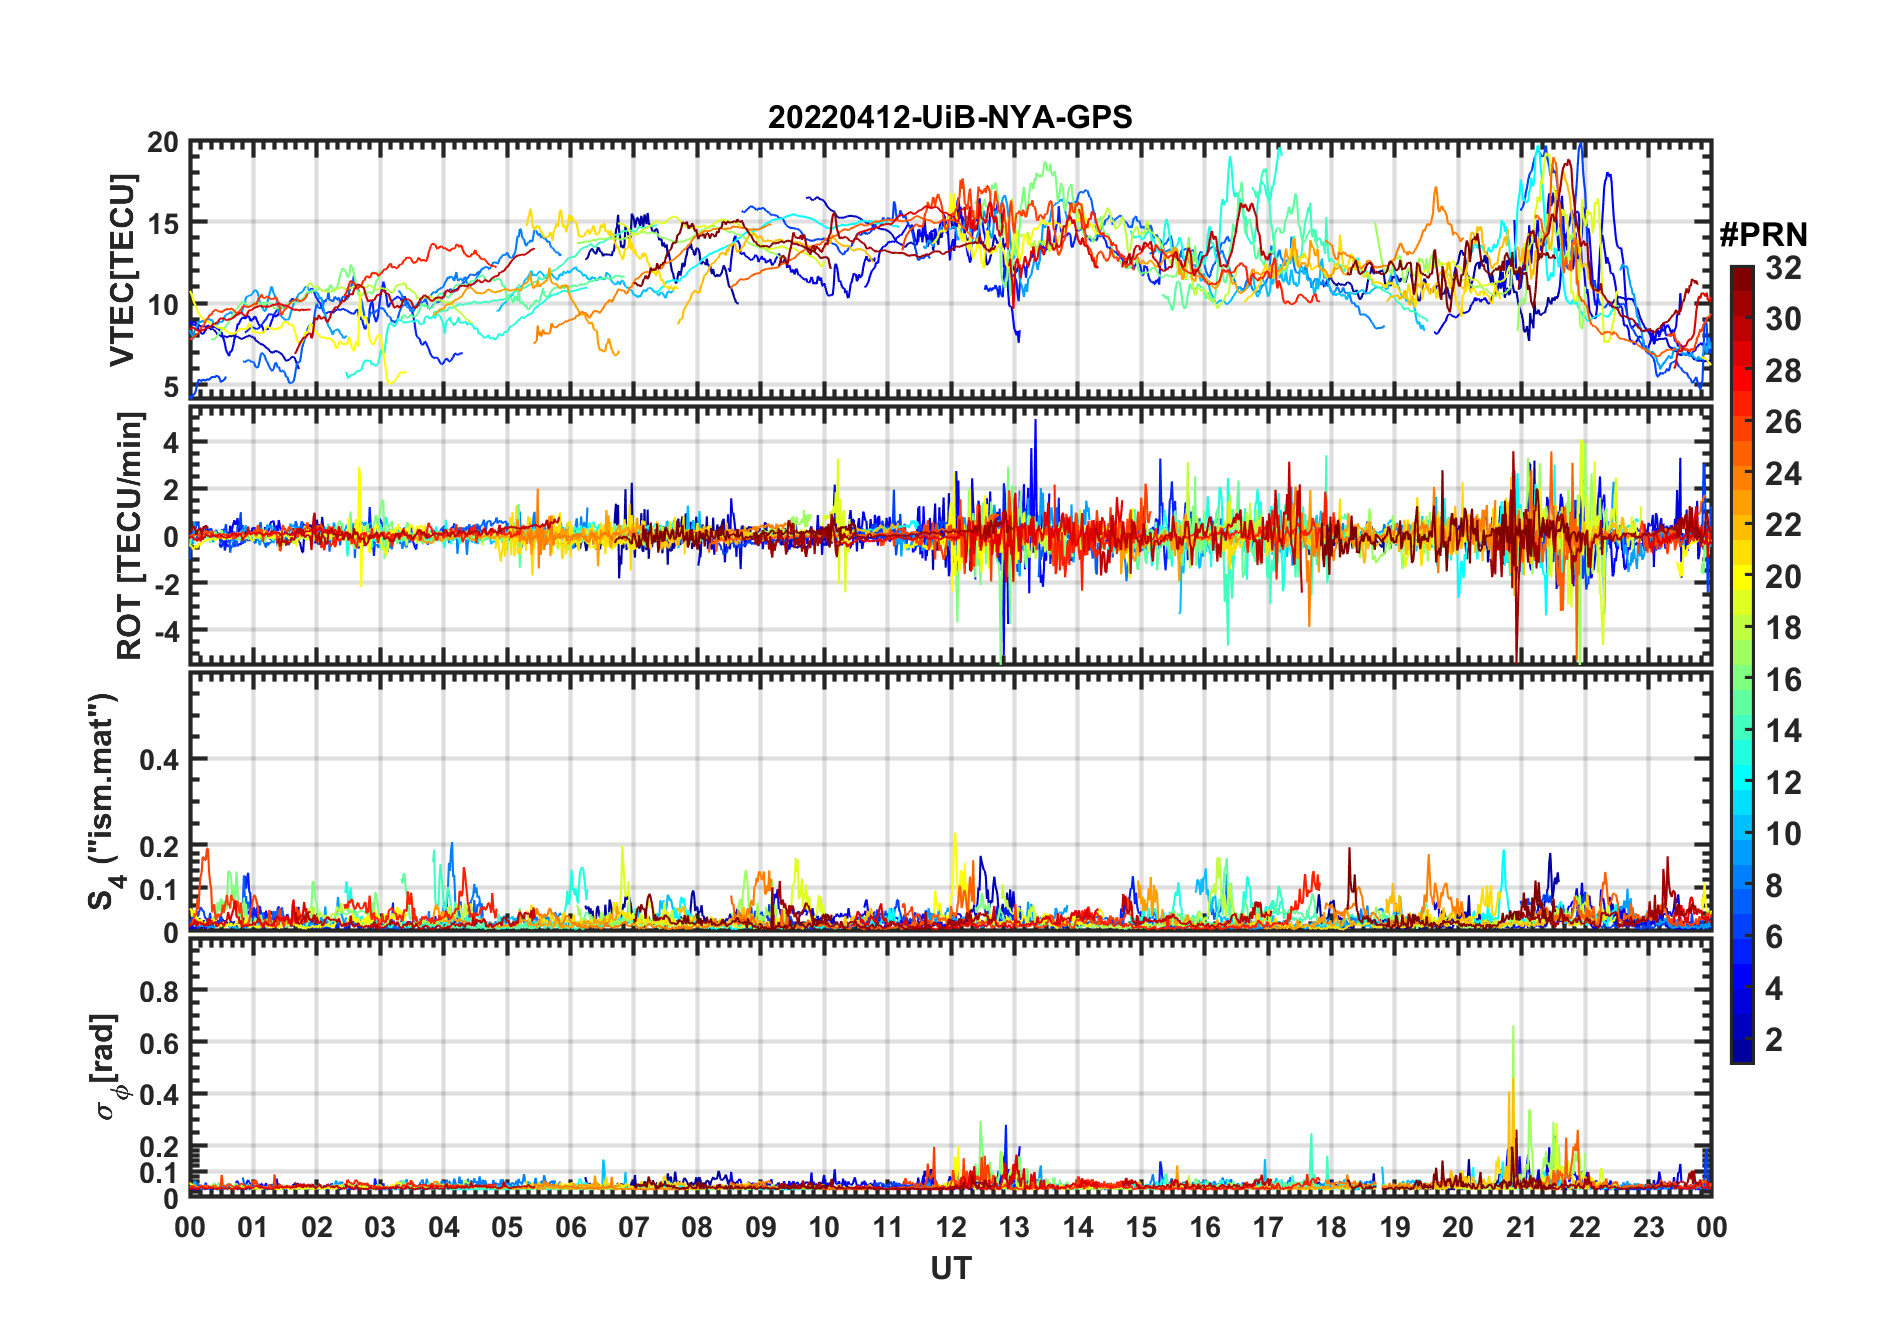Click the PRN jet colorbar strip
The image size is (1902, 1330).
click(x=1742, y=664)
